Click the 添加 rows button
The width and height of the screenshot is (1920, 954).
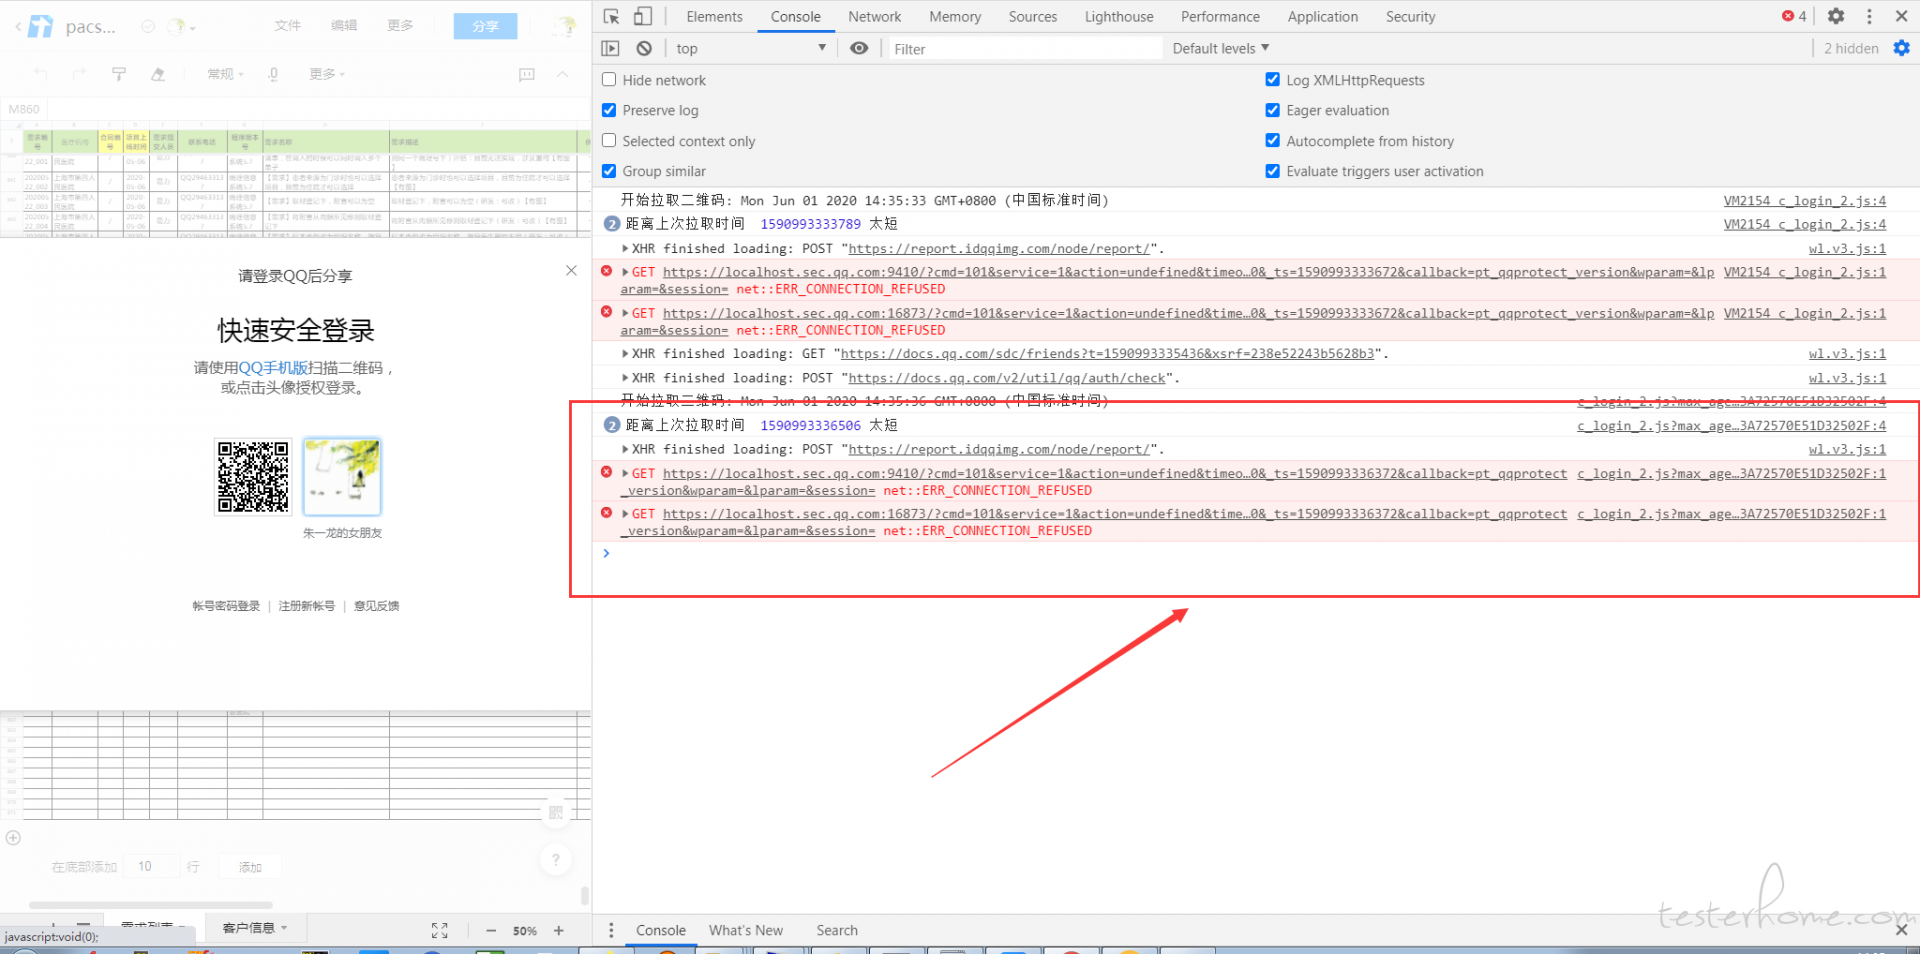(x=250, y=867)
